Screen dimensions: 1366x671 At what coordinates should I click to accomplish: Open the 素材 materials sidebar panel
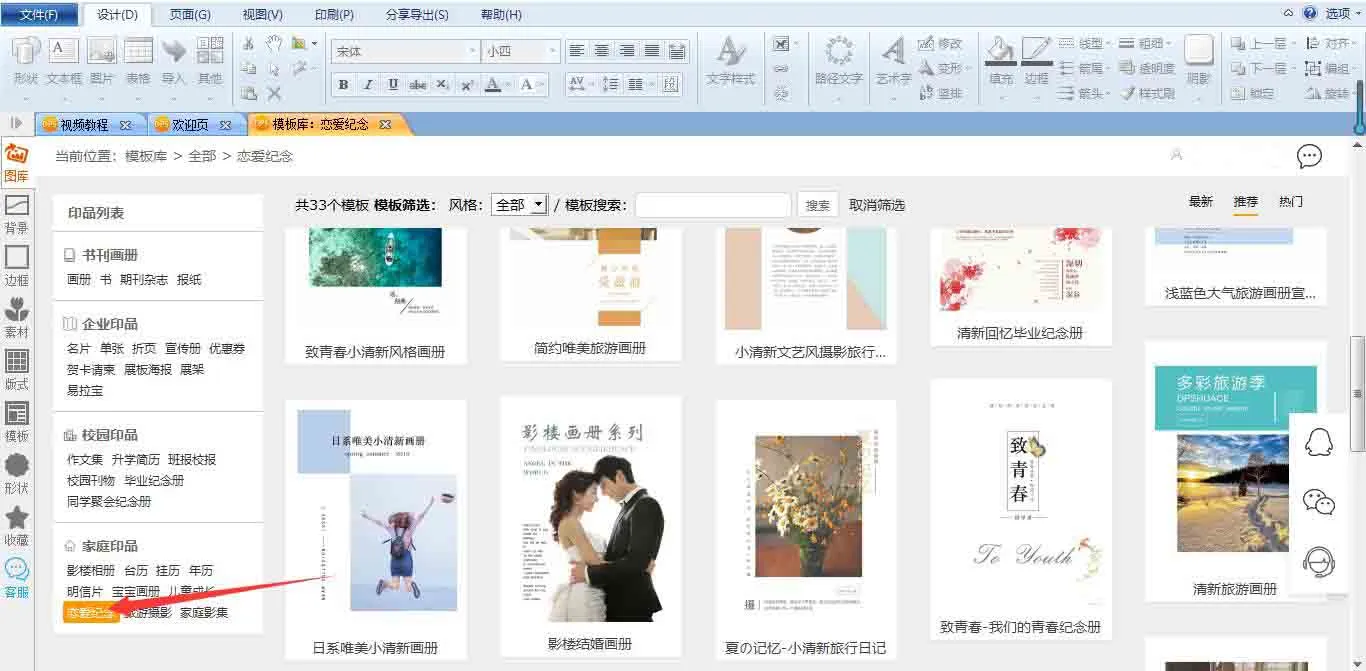click(x=17, y=318)
